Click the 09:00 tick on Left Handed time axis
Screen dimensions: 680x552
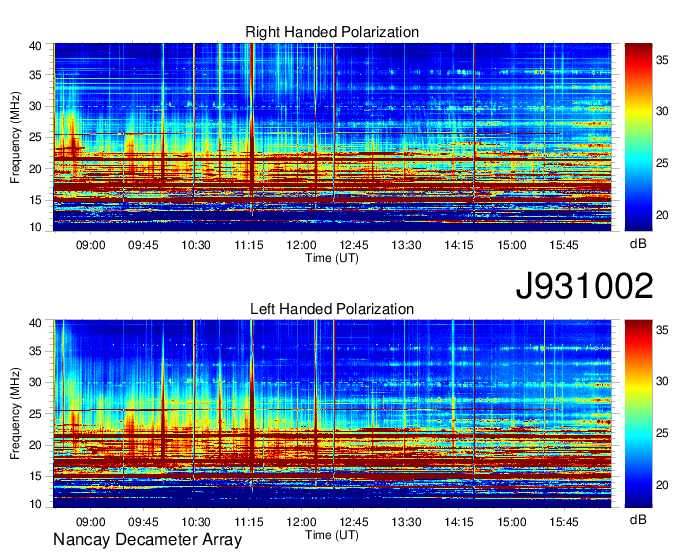[x=91, y=522]
